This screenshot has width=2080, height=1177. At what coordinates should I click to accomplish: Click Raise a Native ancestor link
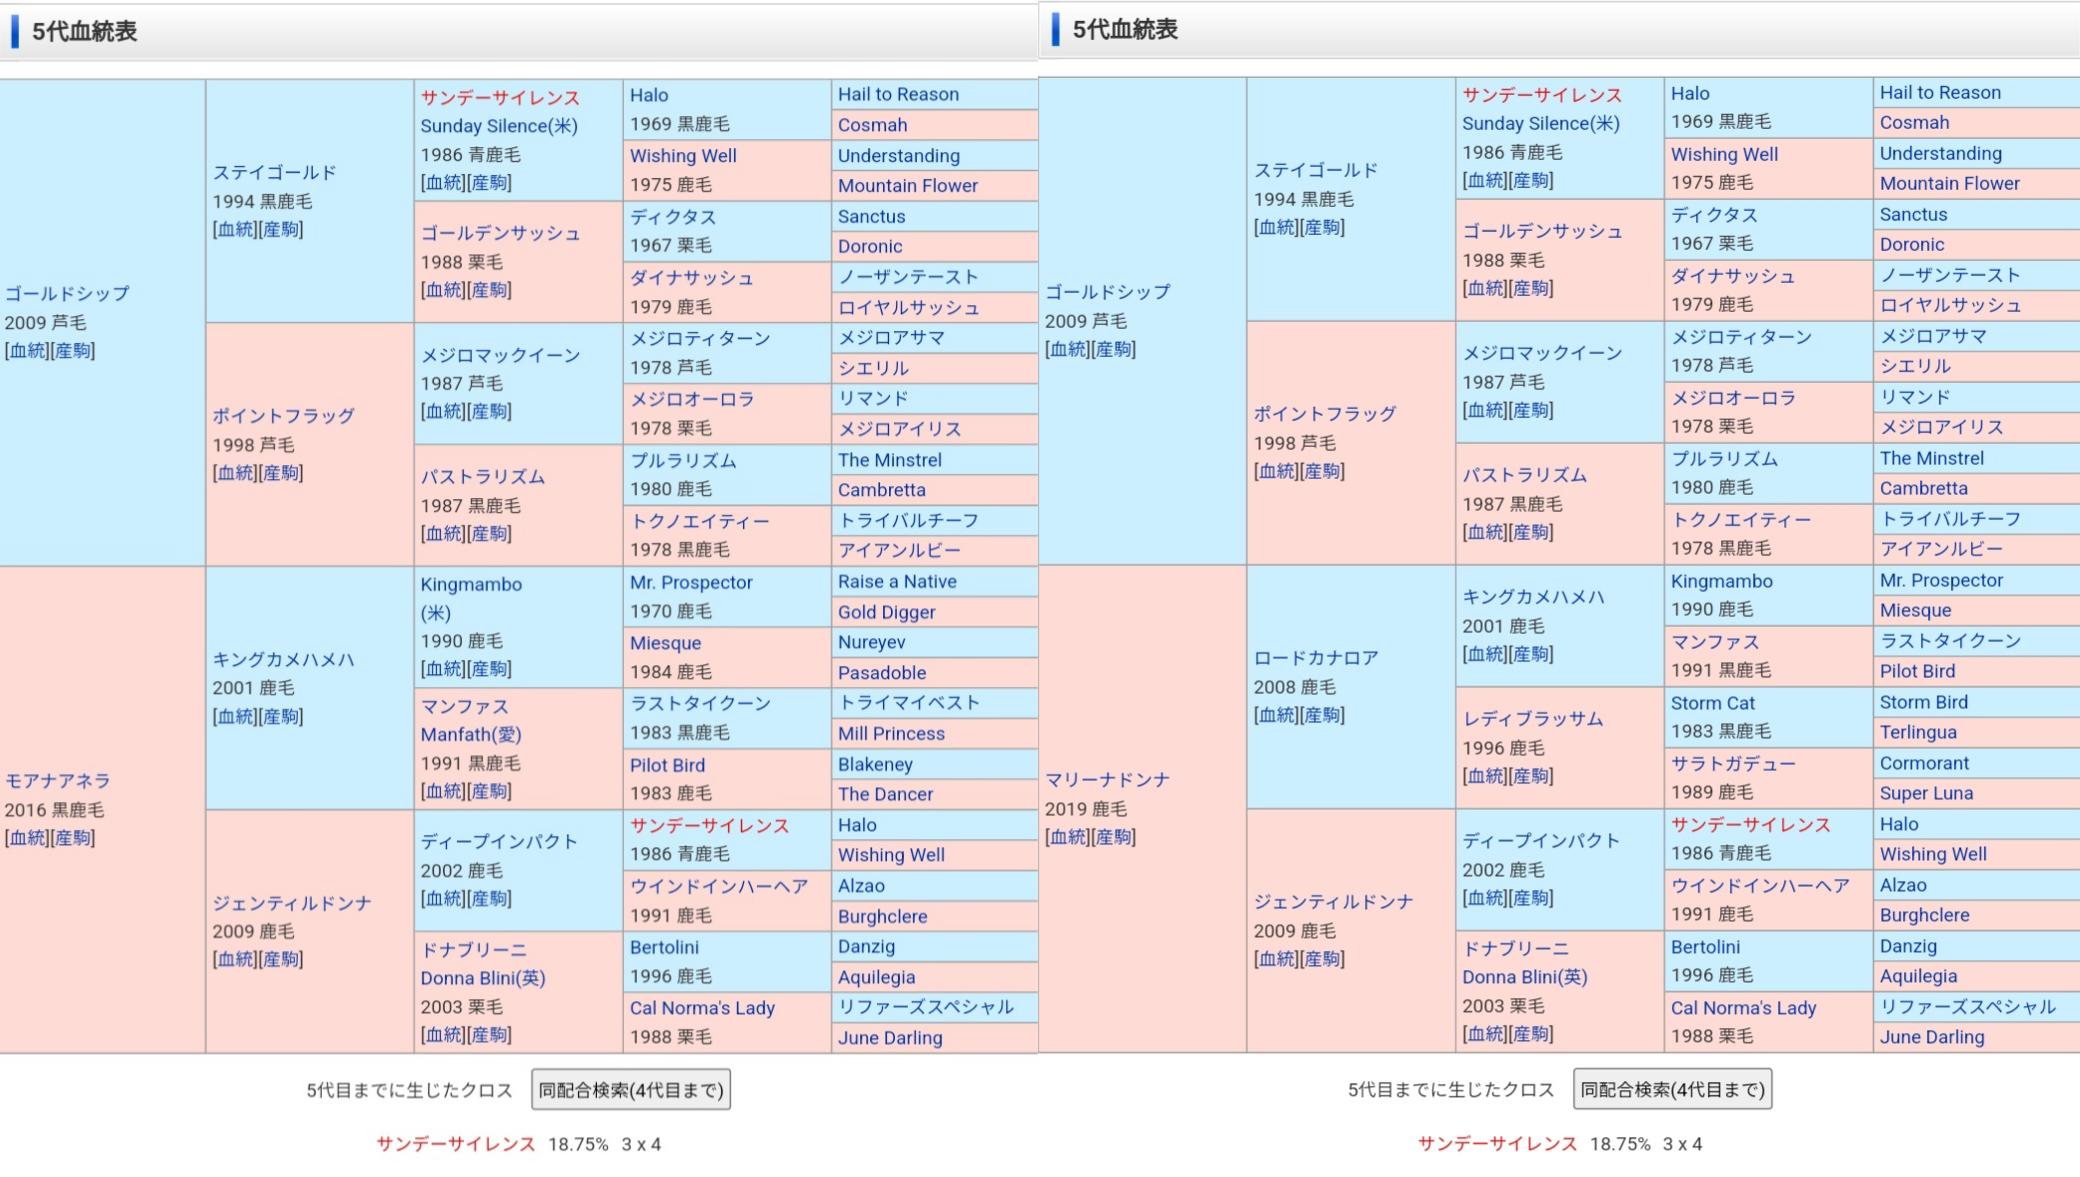(897, 582)
